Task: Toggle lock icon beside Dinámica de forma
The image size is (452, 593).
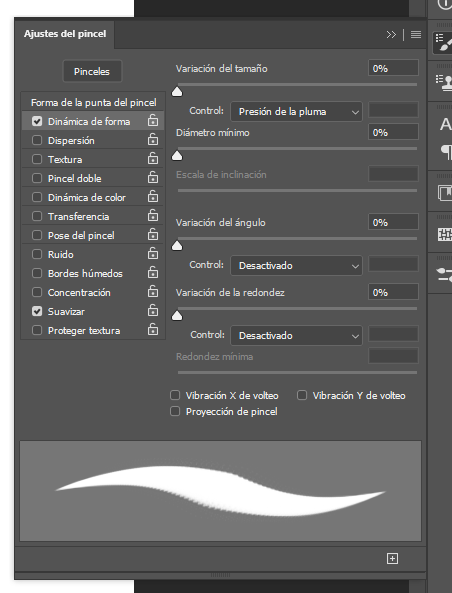Action: click(153, 120)
